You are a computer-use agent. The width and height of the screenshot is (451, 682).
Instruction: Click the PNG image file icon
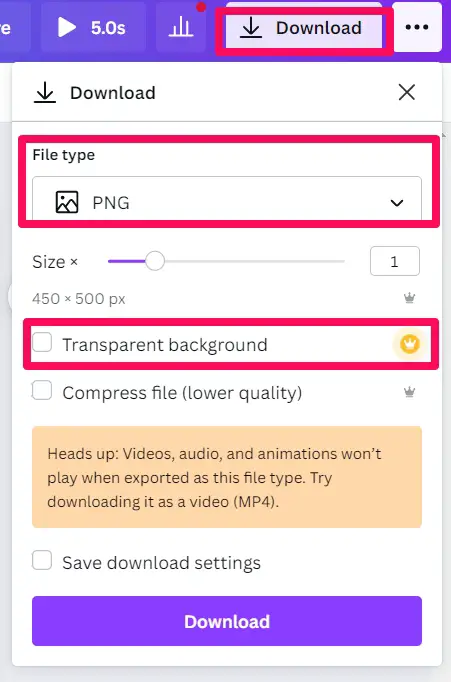pyautogui.click(x=67, y=202)
